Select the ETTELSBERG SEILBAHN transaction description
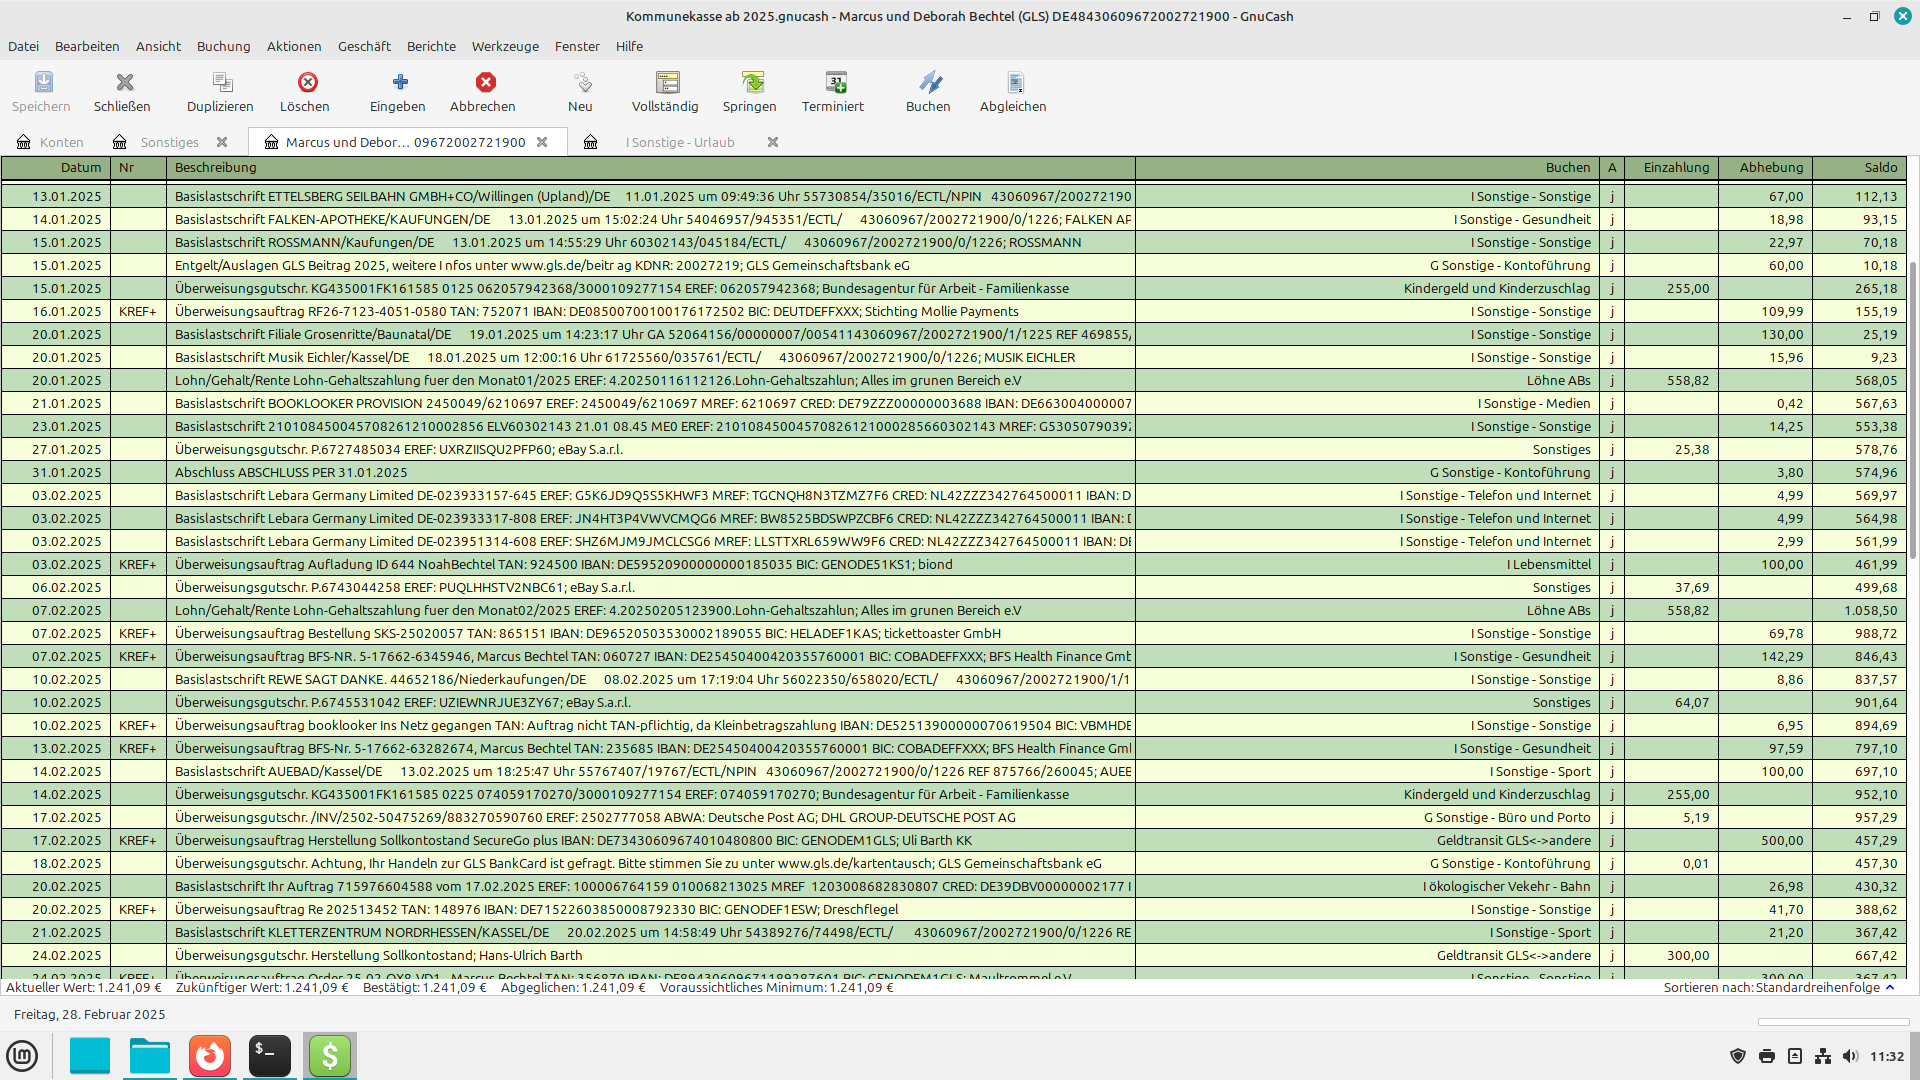 click(x=651, y=197)
